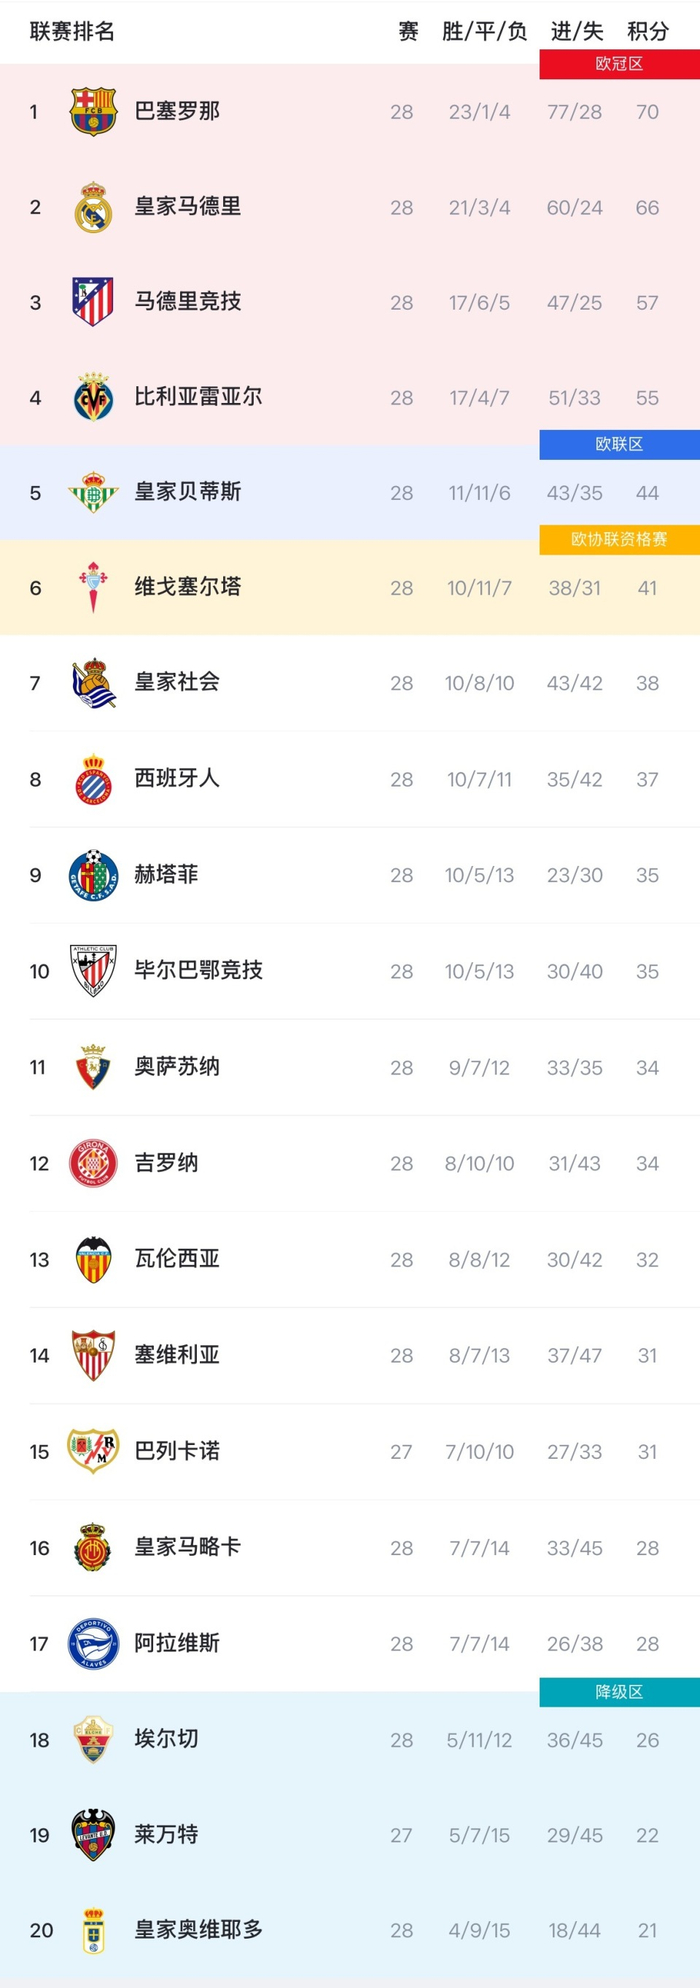Open team name 塞维利亚
Screen dimensions: 700x1988
[x=177, y=1355]
